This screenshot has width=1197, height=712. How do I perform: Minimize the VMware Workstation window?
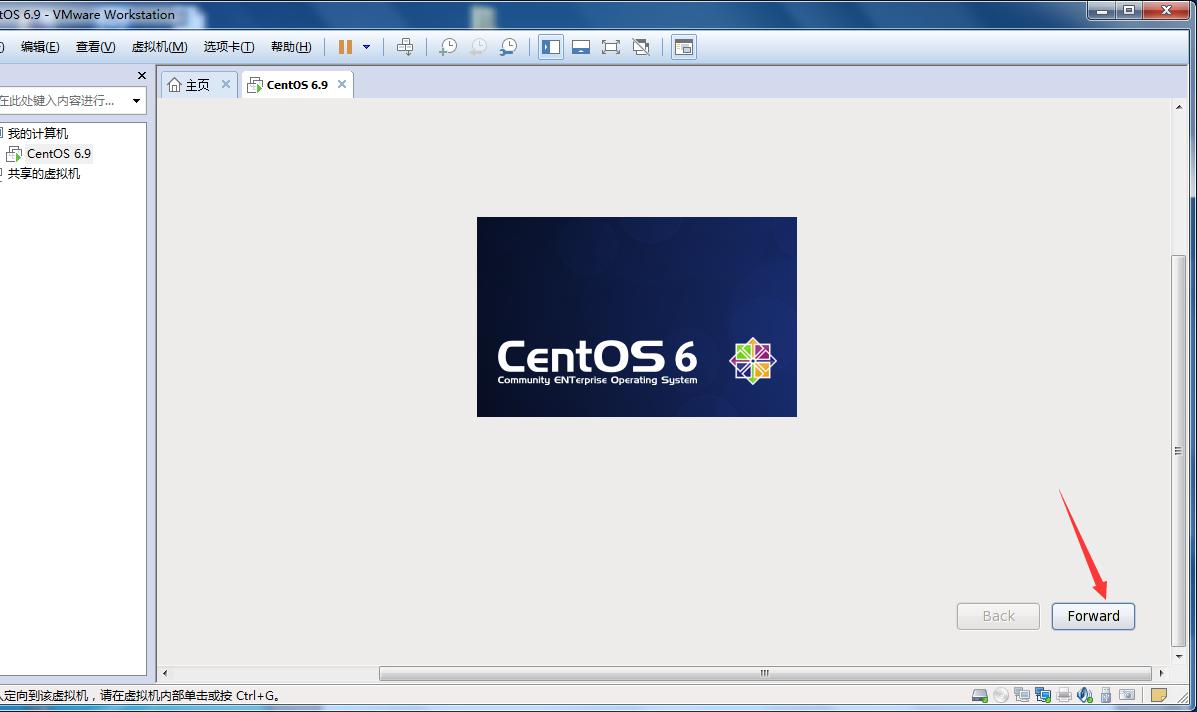[1102, 11]
